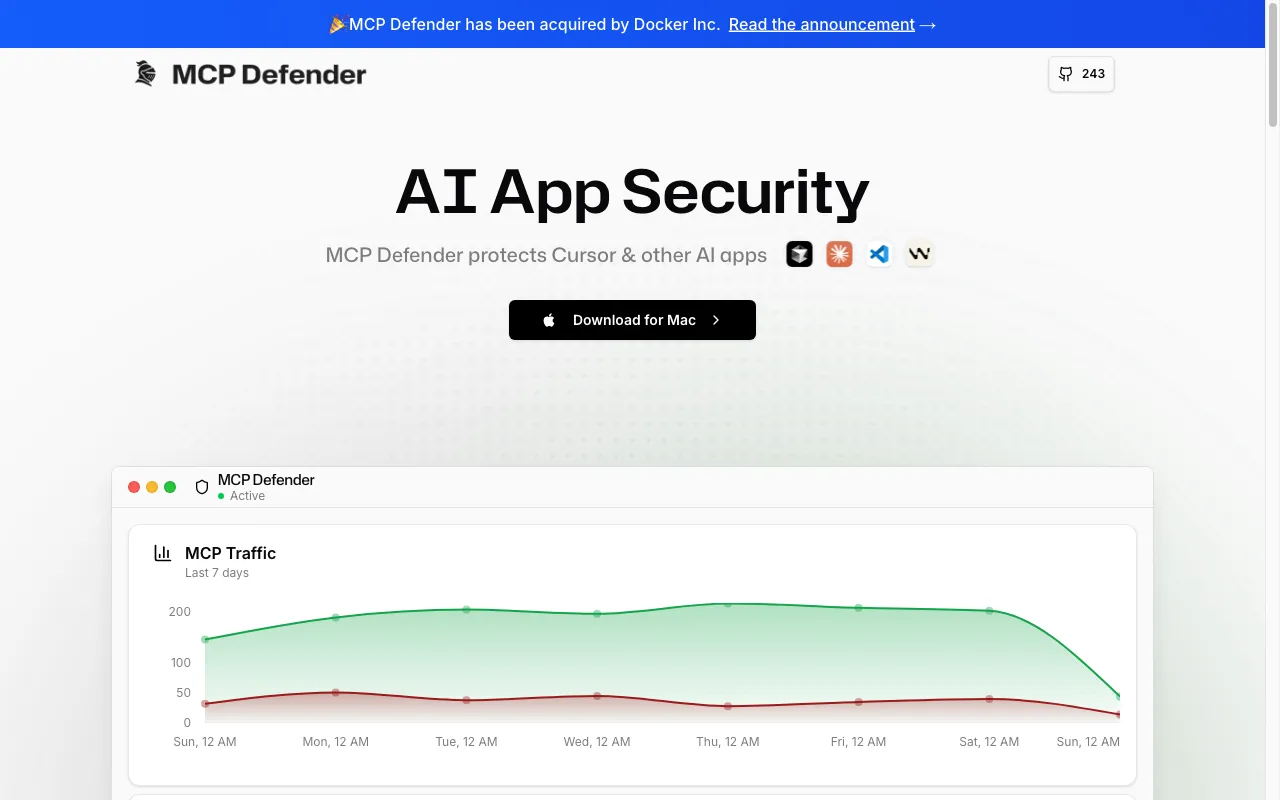Click the orange Claude app icon
Image resolution: width=1280 pixels, height=800 pixels.
pyautogui.click(x=839, y=254)
